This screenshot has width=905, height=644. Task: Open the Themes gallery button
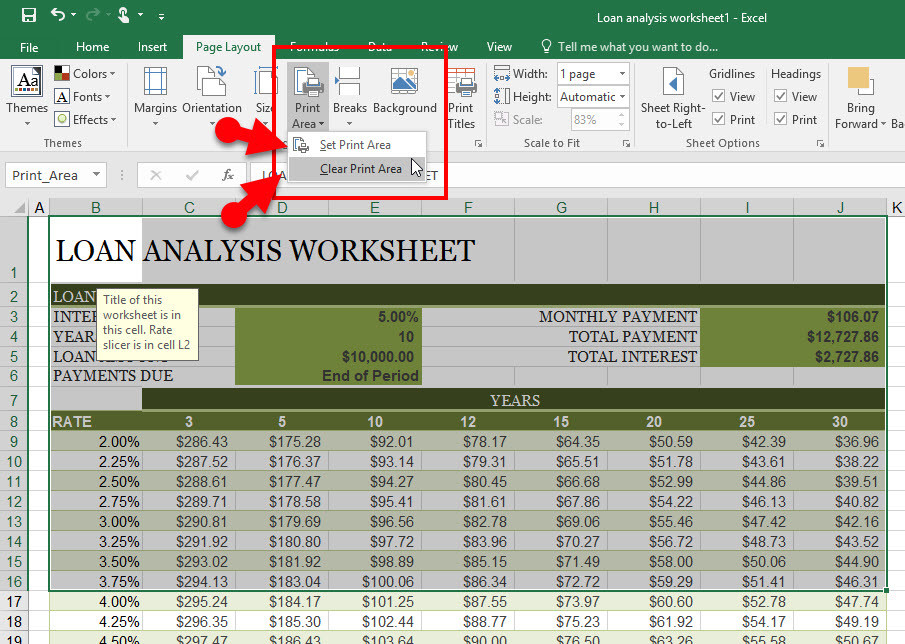tap(27, 96)
